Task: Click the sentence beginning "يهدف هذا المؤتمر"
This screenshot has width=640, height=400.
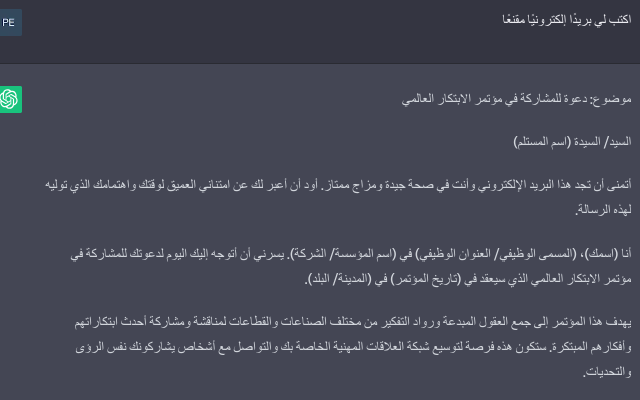Action: (x=353, y=322)
